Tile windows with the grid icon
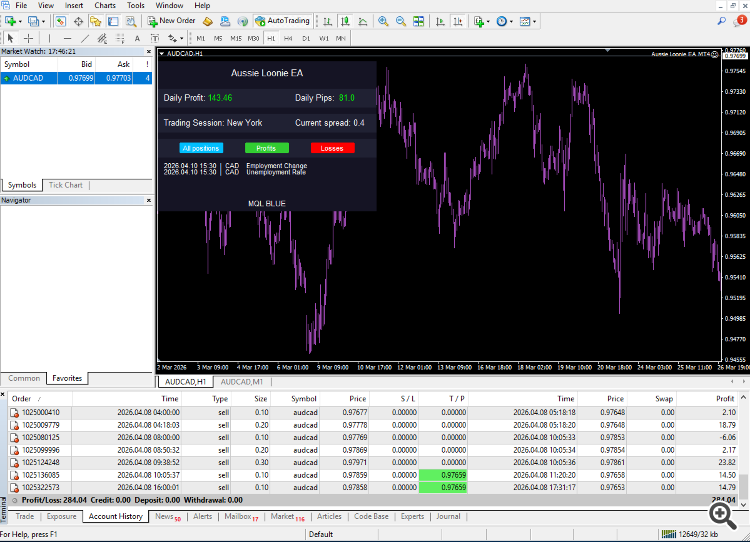The image size is (750, 542). pyautogui.click(x=419, y=21)
